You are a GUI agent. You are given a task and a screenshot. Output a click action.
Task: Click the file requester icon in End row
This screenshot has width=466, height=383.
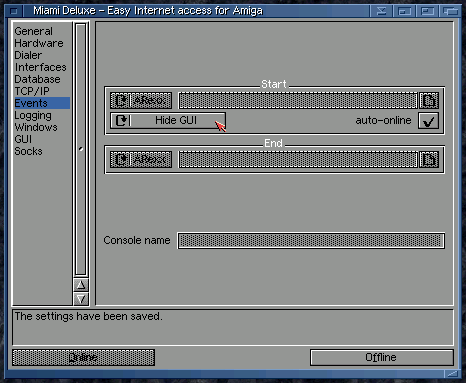tap(429, 160)
